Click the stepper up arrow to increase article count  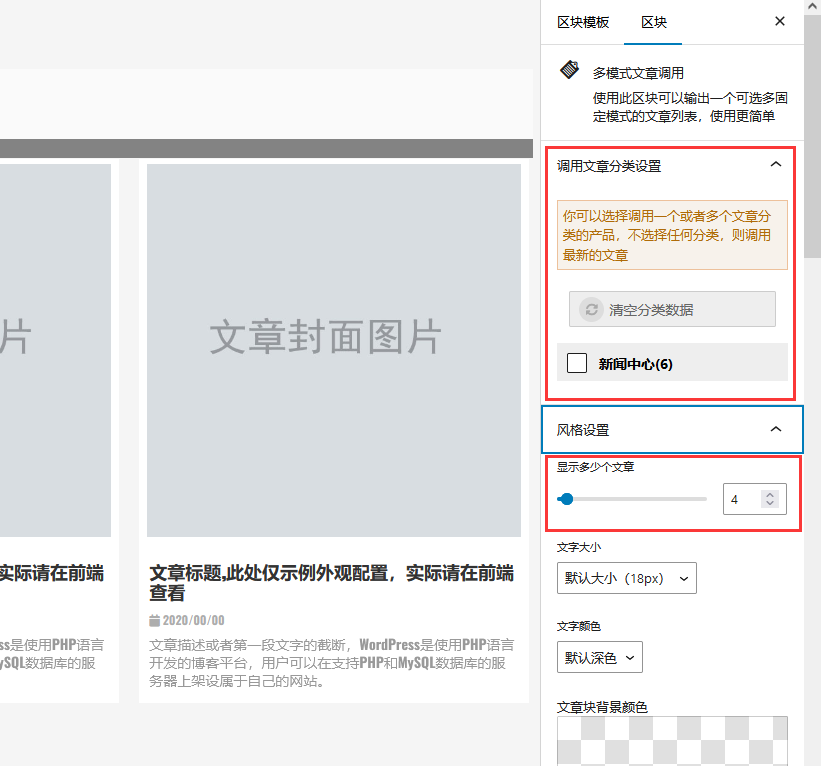click(x=769, y=492)
